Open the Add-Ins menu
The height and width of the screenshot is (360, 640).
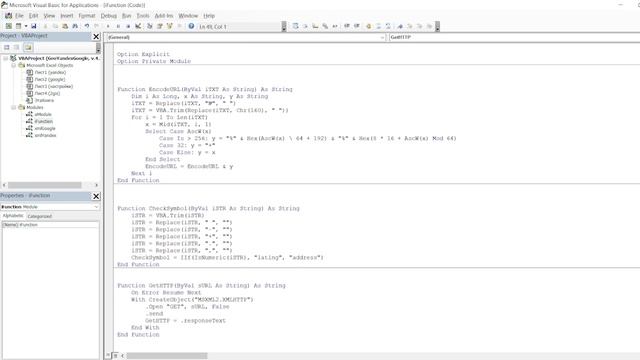click(x=164, y=16)
